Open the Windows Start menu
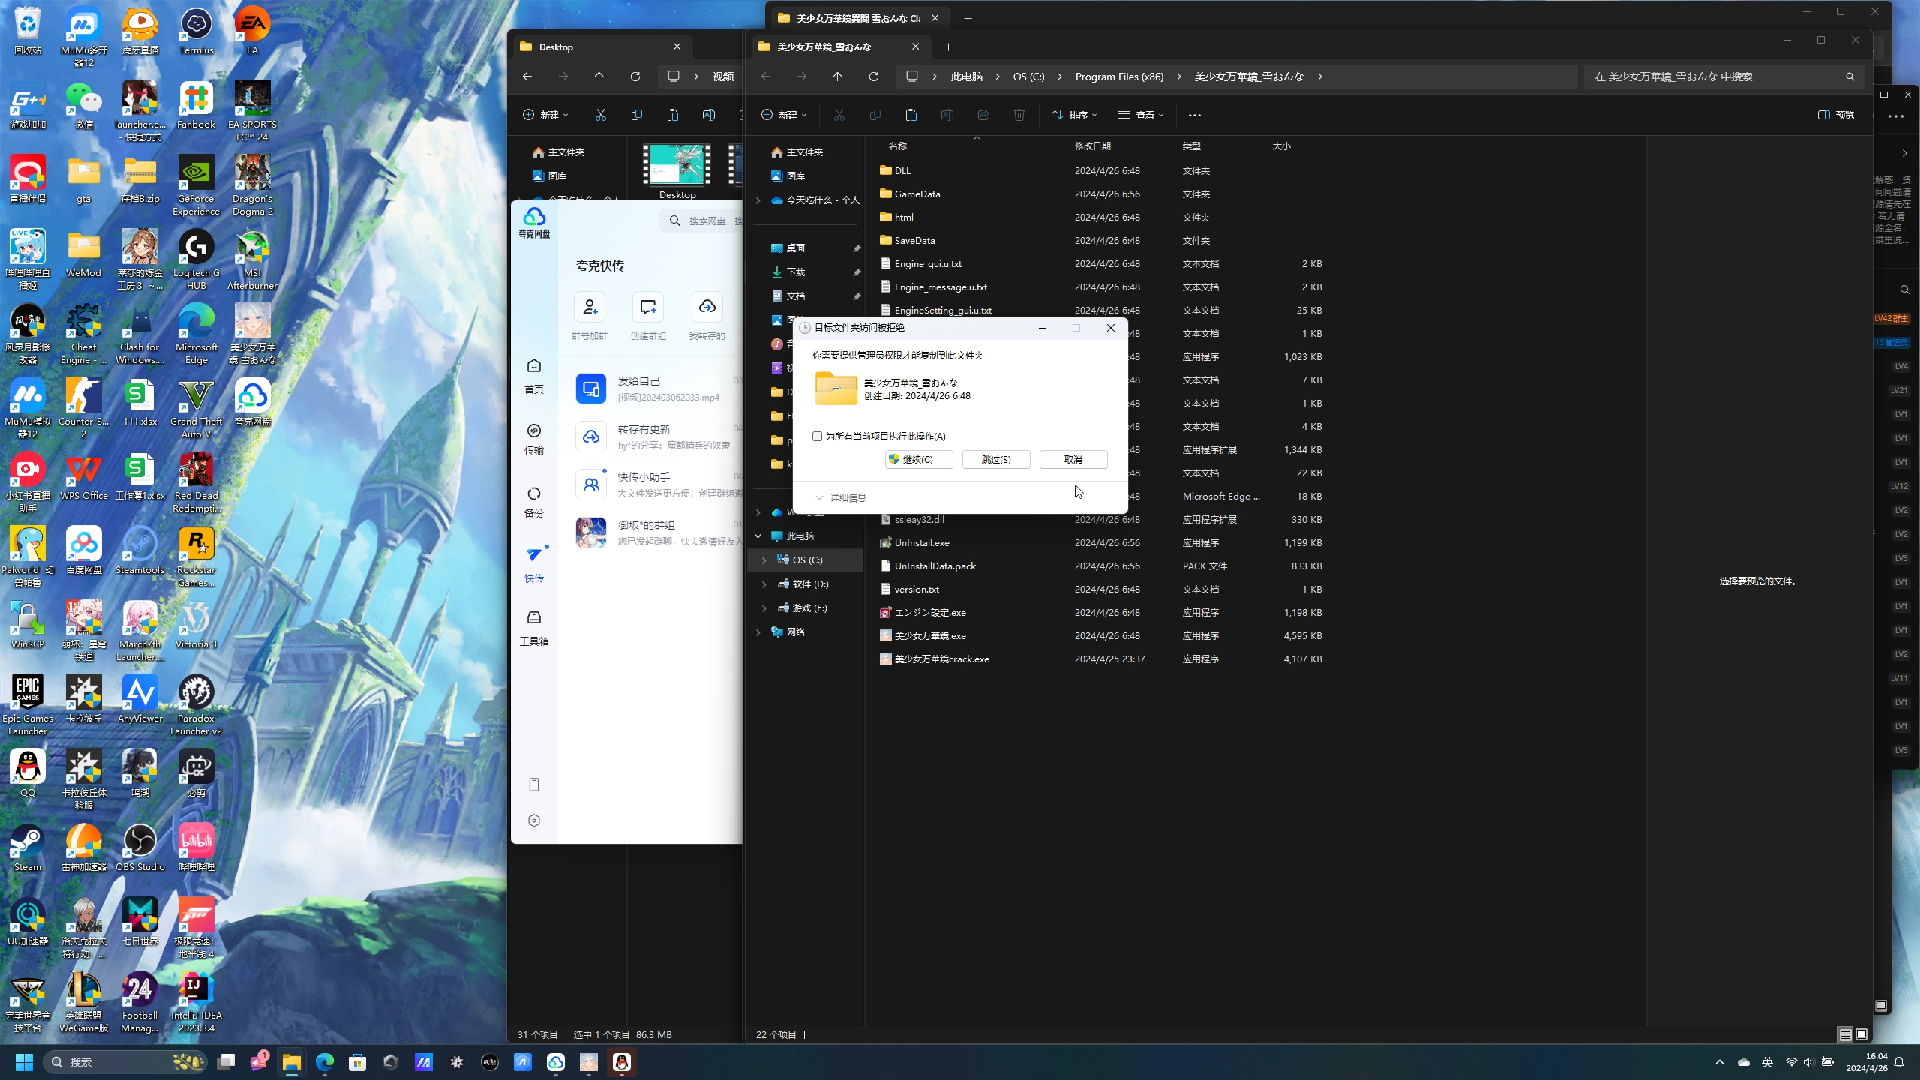This screenshot has height=1080, width=1920. click(x=24, y=1062)
